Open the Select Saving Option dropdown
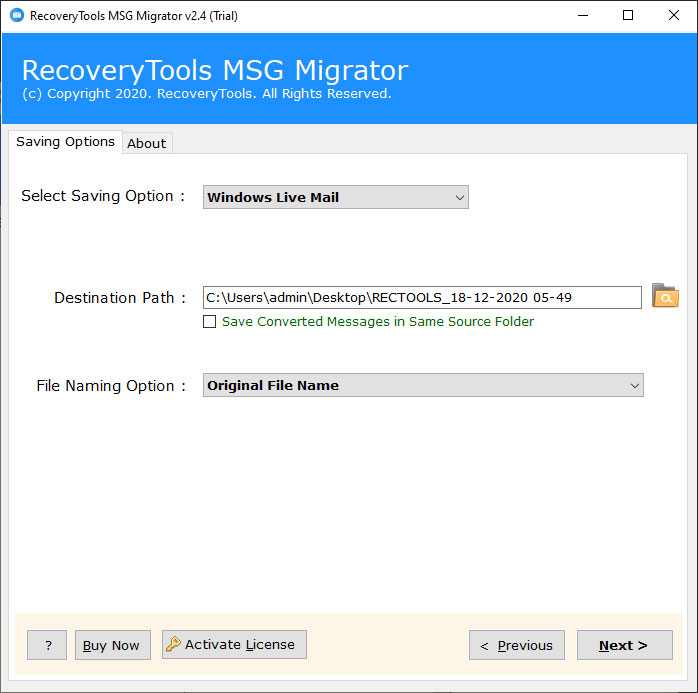This screenshot has height=693, width=698. pos(336,197)
